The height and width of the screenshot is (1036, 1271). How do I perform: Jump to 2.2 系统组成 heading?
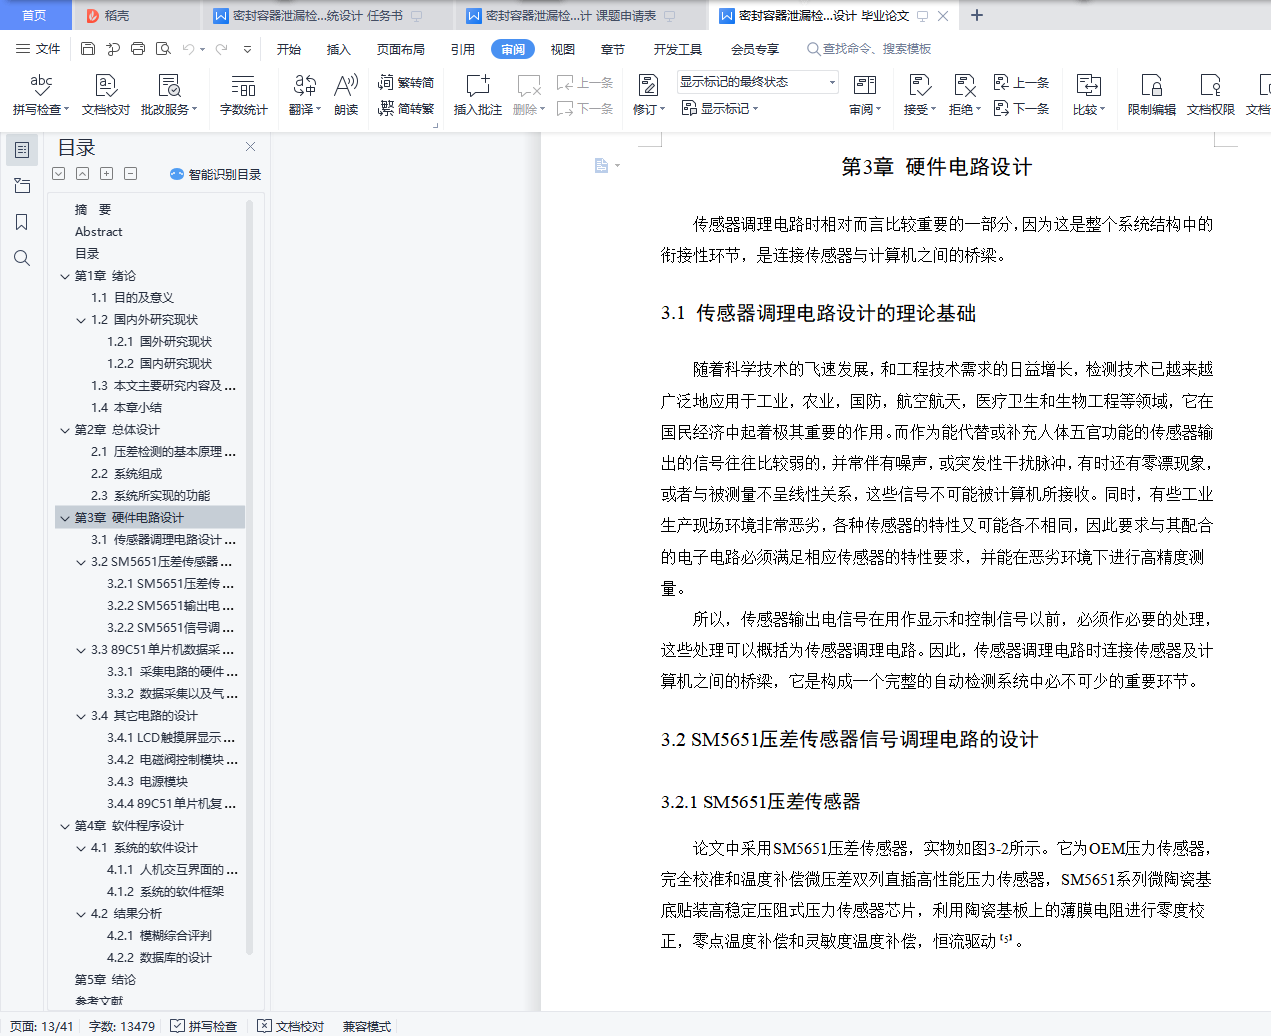click(126, 474)
